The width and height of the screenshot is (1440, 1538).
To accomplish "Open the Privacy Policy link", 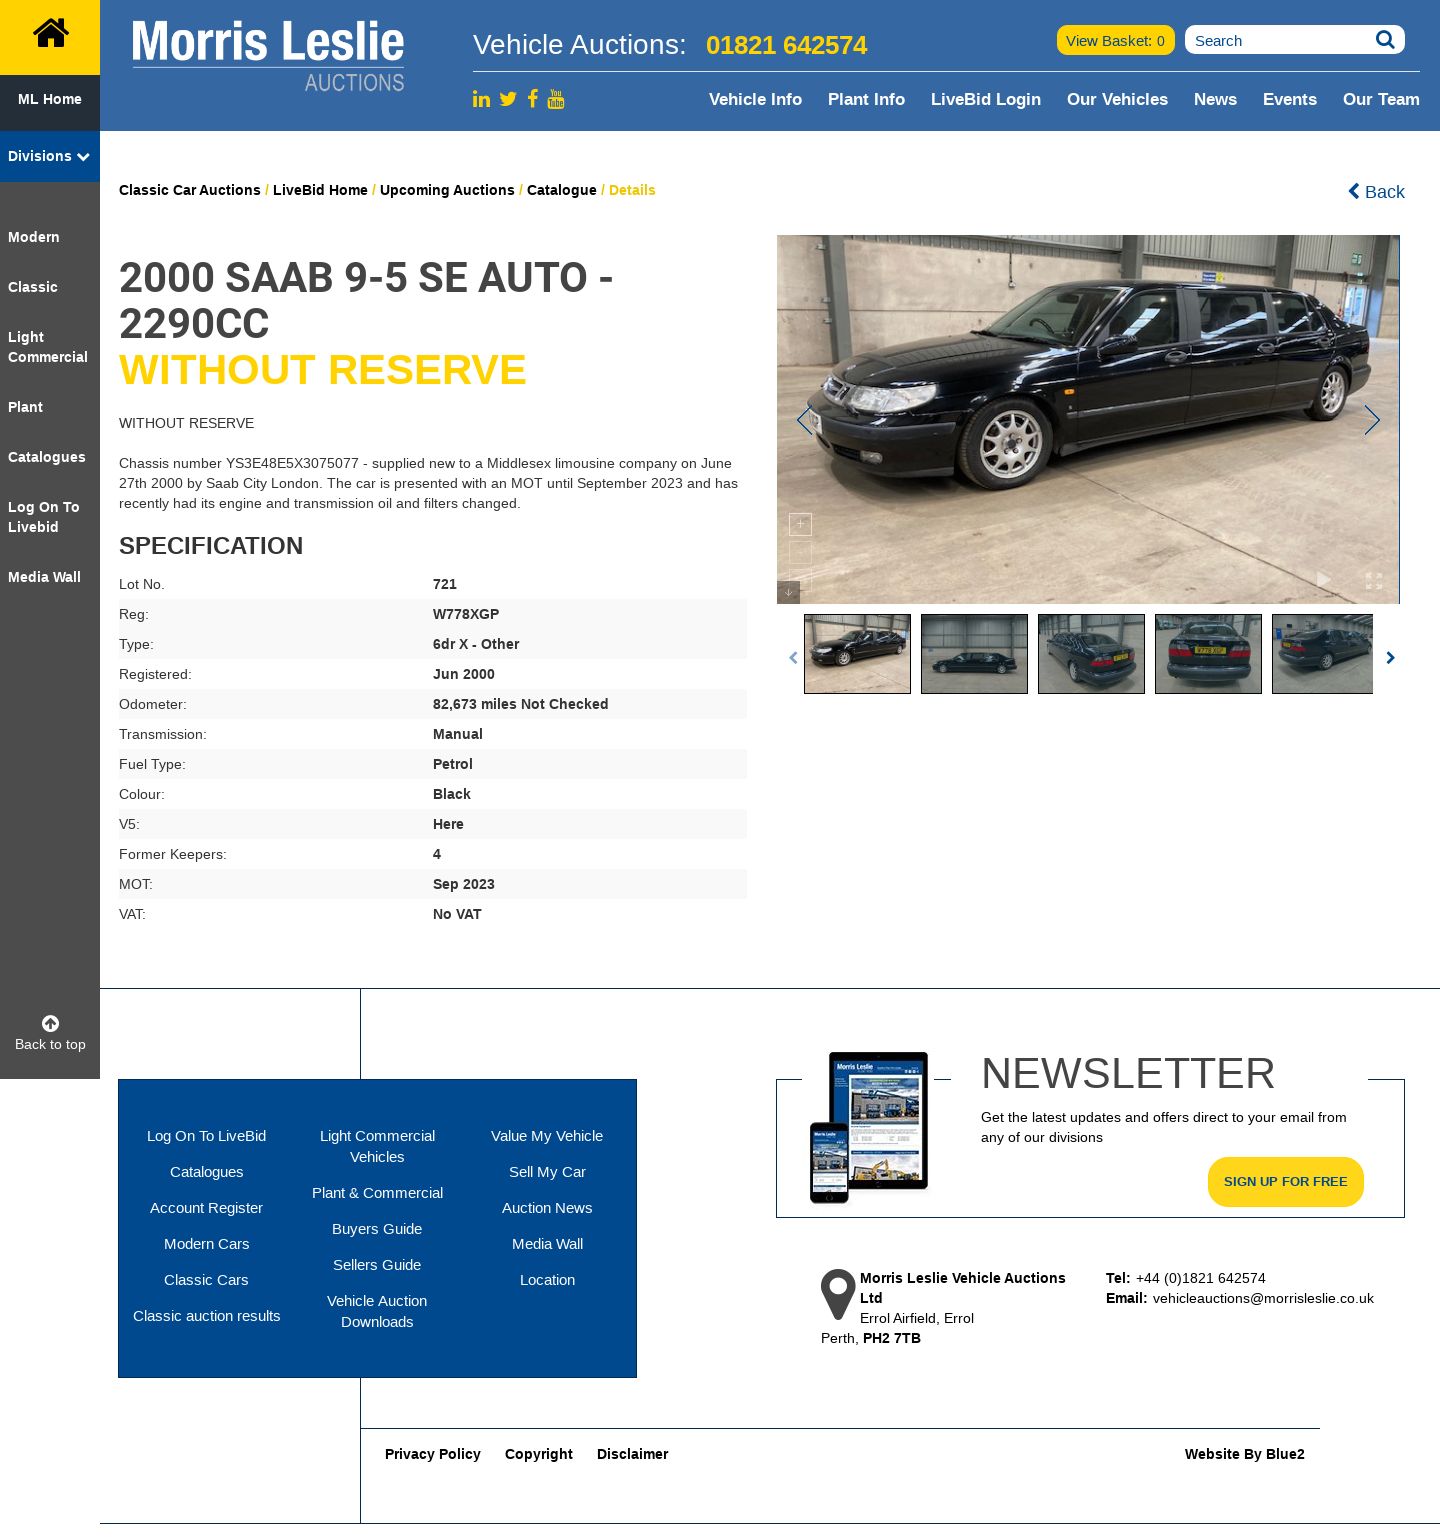I will [433, 1454].
